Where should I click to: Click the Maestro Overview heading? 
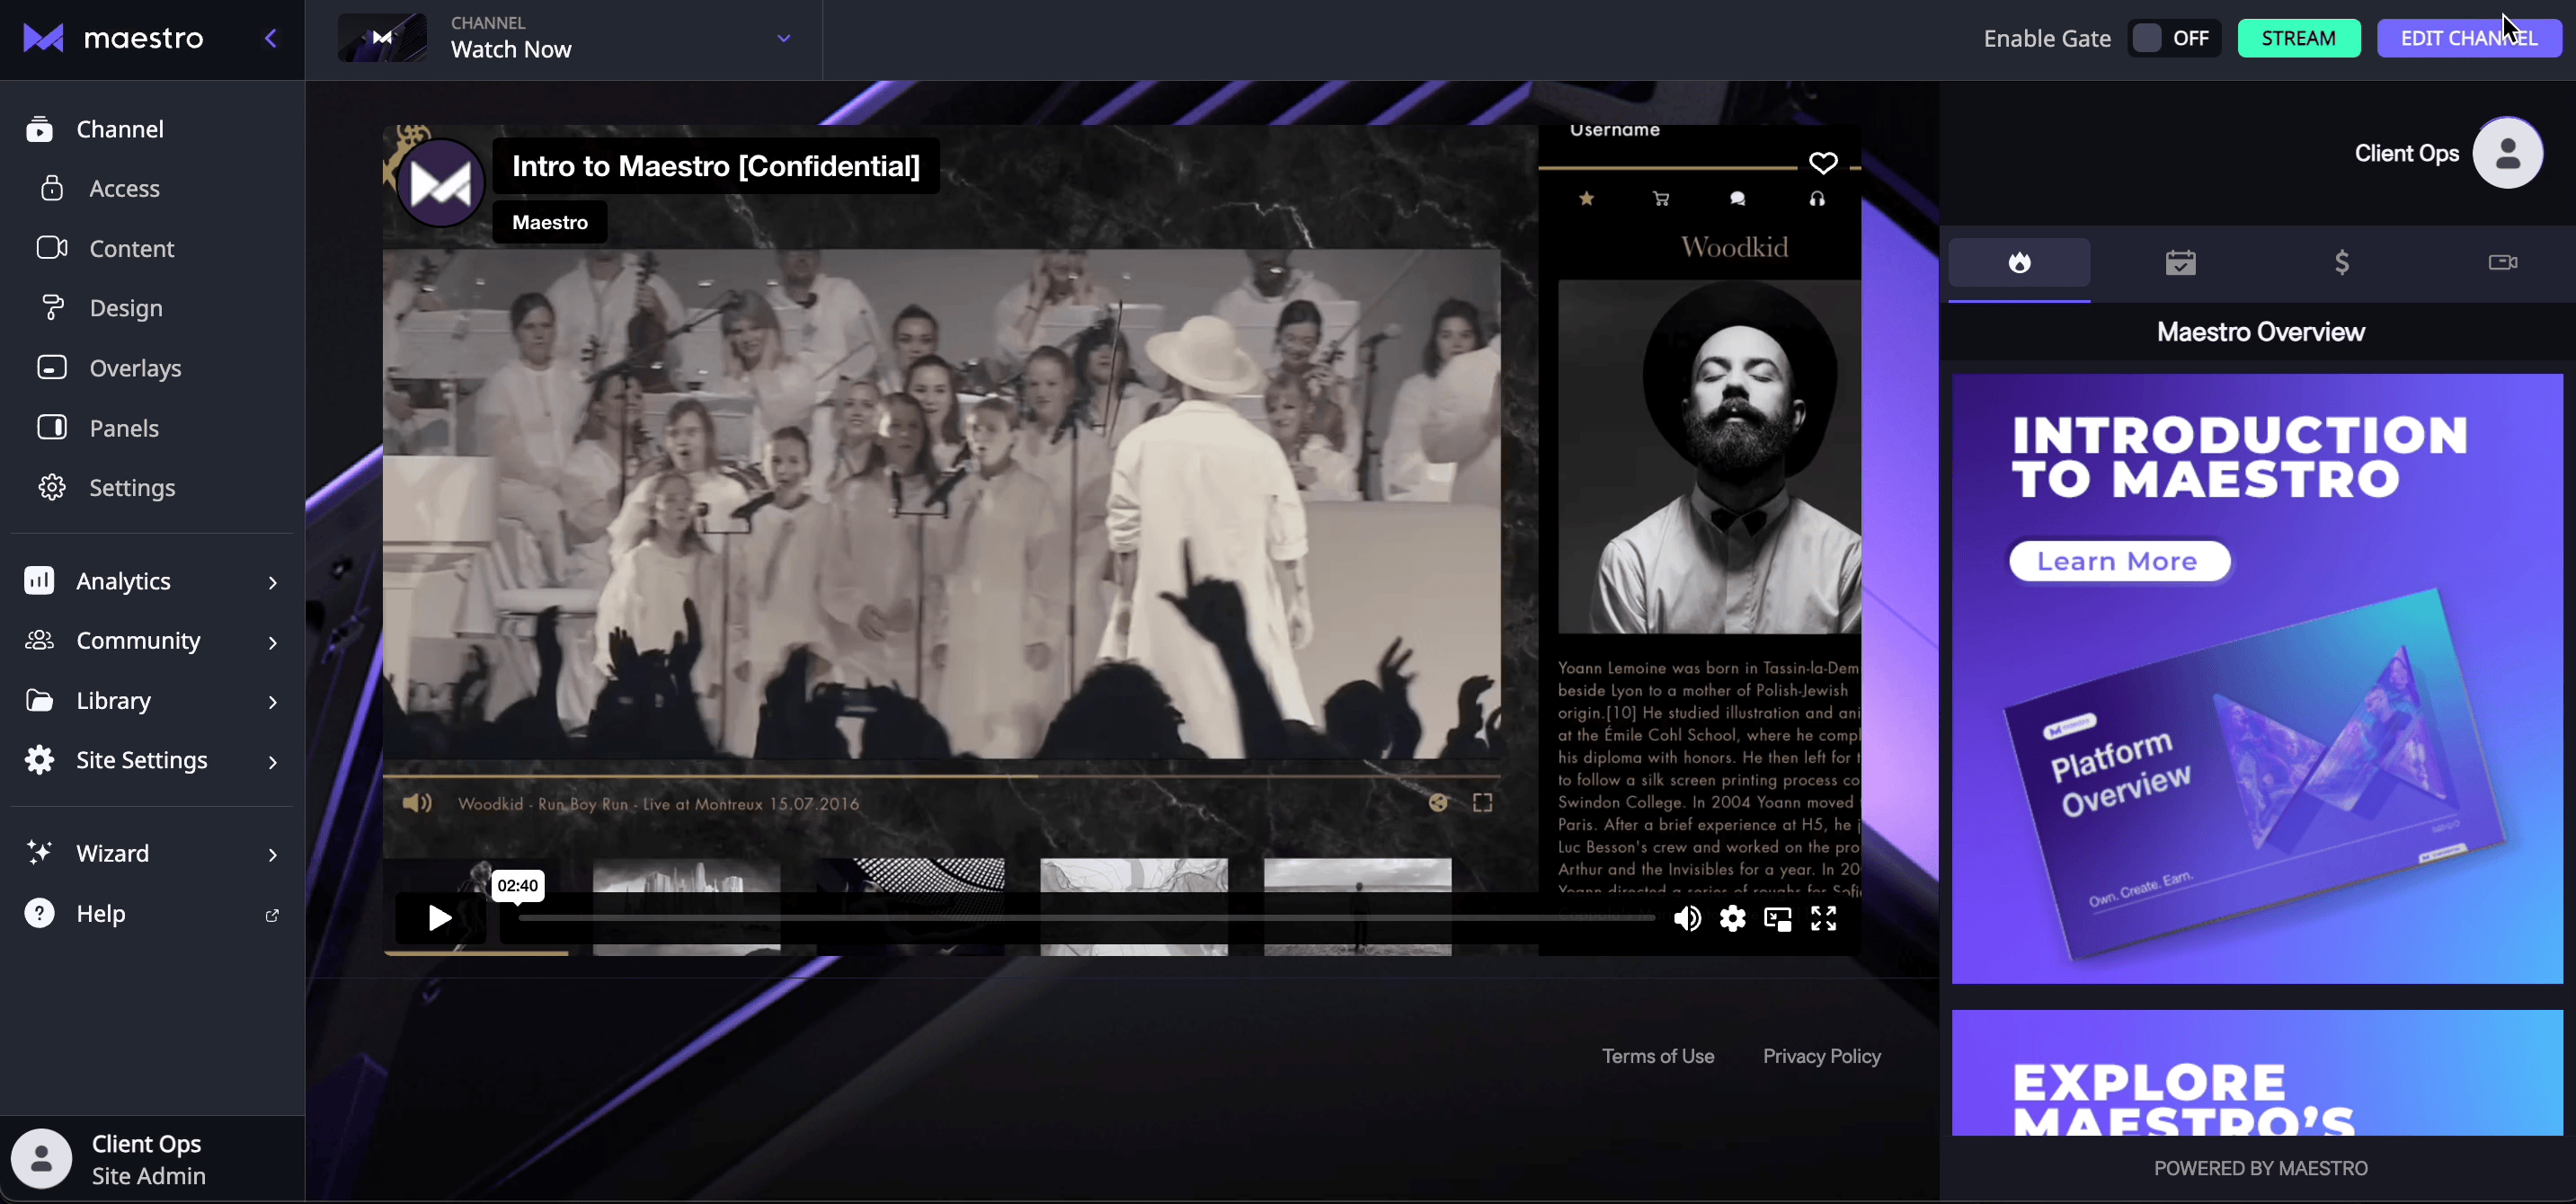coord(2260,332)
